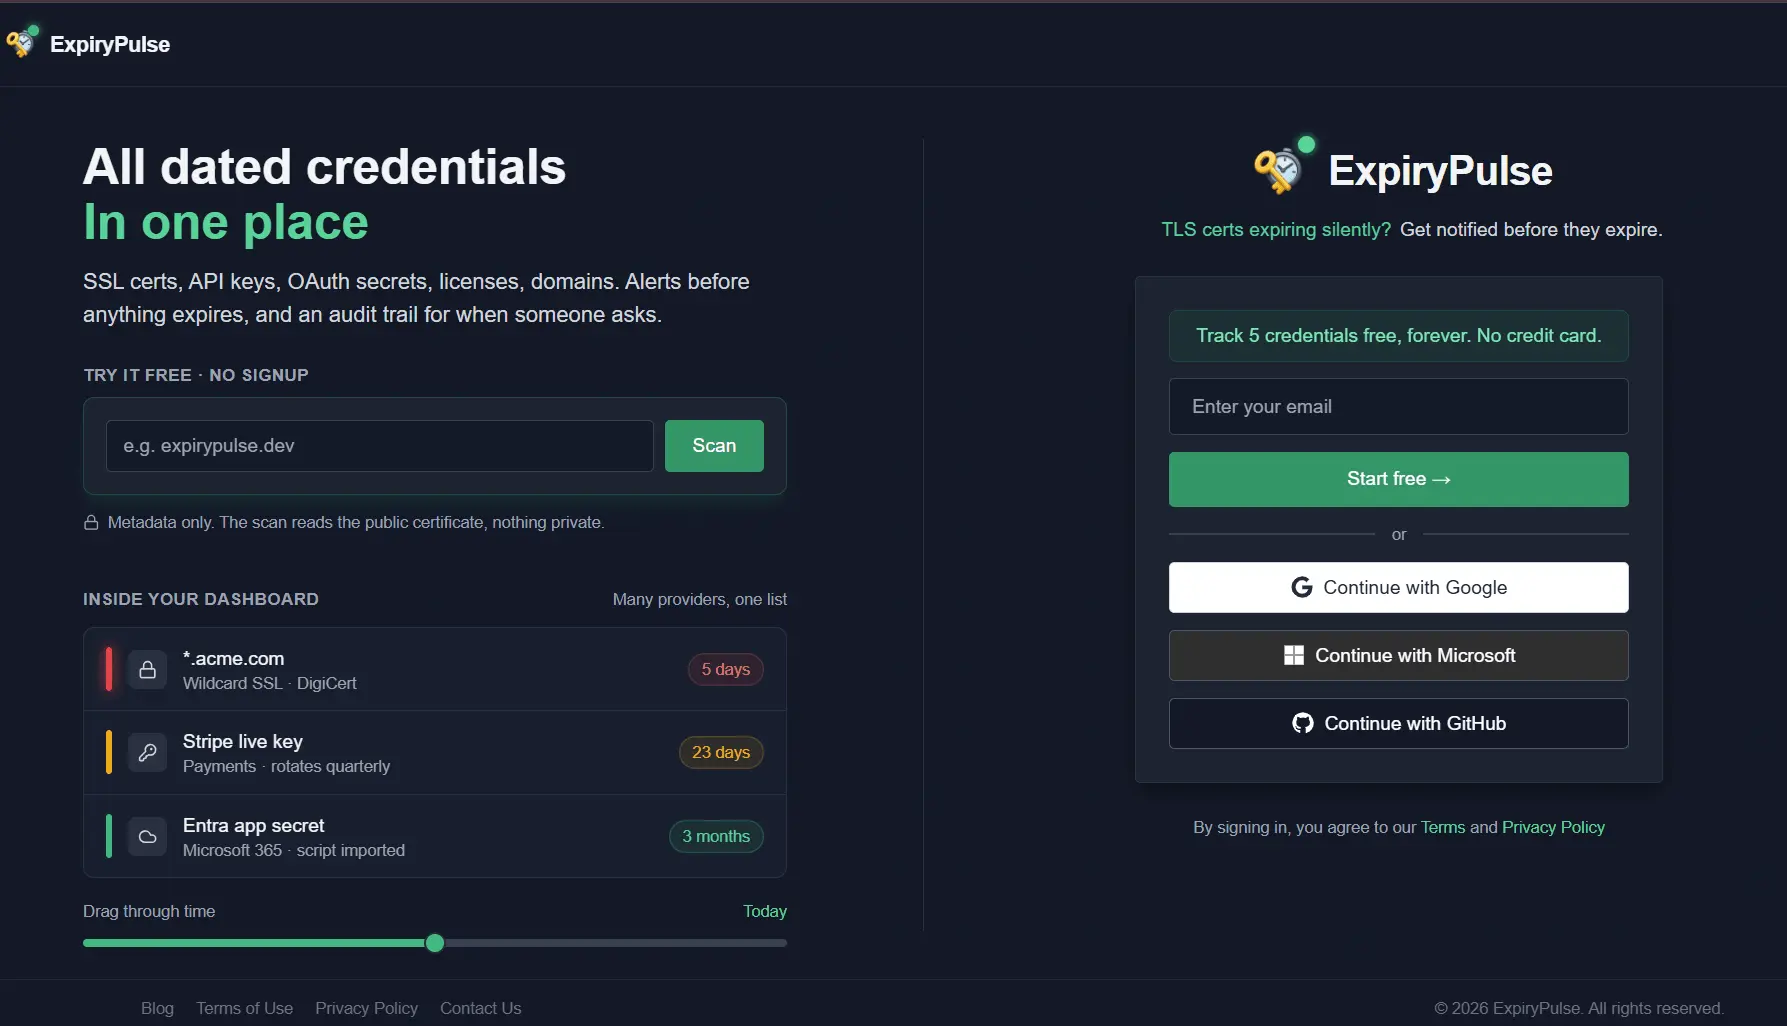Click Payments · rotates quarterly subtitle
The height and width of the screenshot is (1026, 1787).
coord(286,766)
